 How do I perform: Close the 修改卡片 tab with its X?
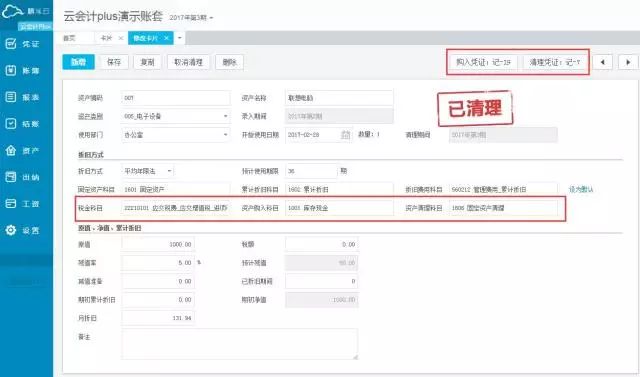[167, 38]
